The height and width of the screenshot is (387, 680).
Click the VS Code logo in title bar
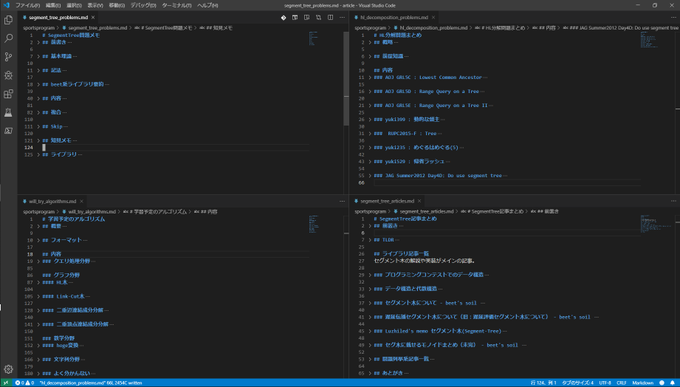coord(6,5)
